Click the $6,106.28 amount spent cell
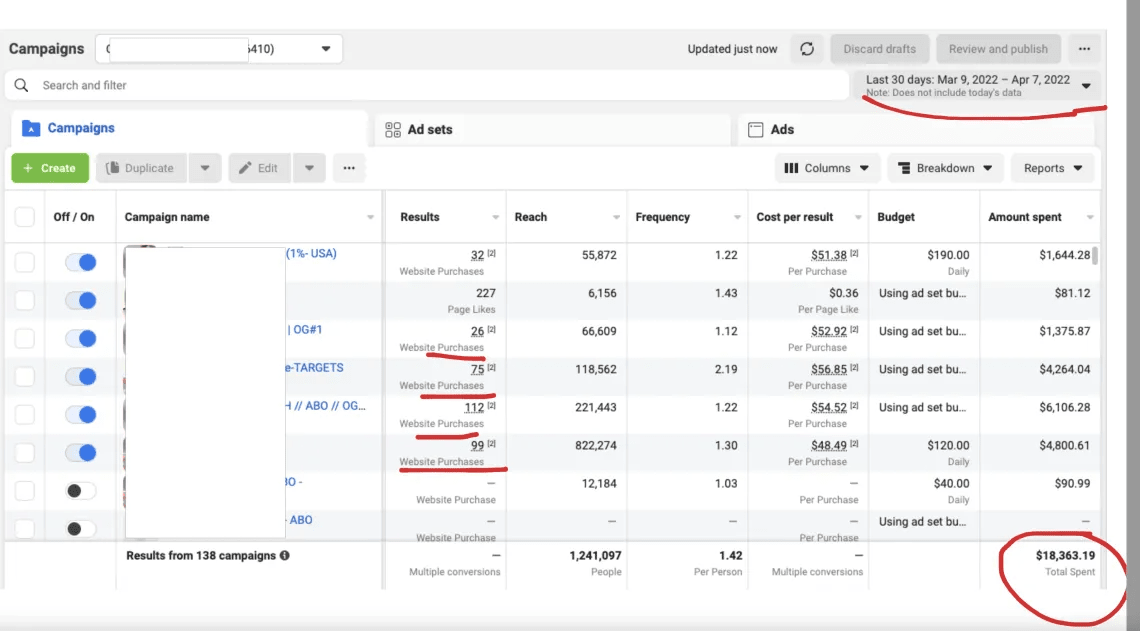The width and height of the screenshot is (1140, 631). [x=1064, y=407]
